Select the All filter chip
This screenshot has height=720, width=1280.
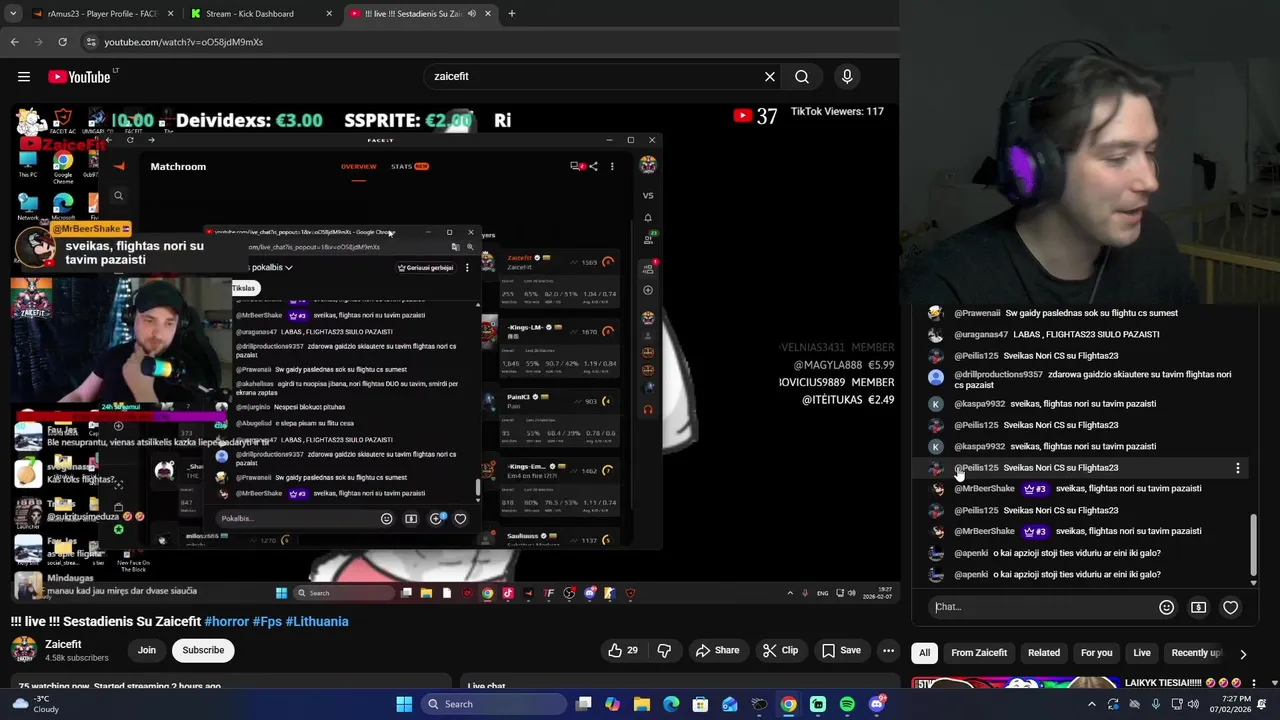(924, 653)
